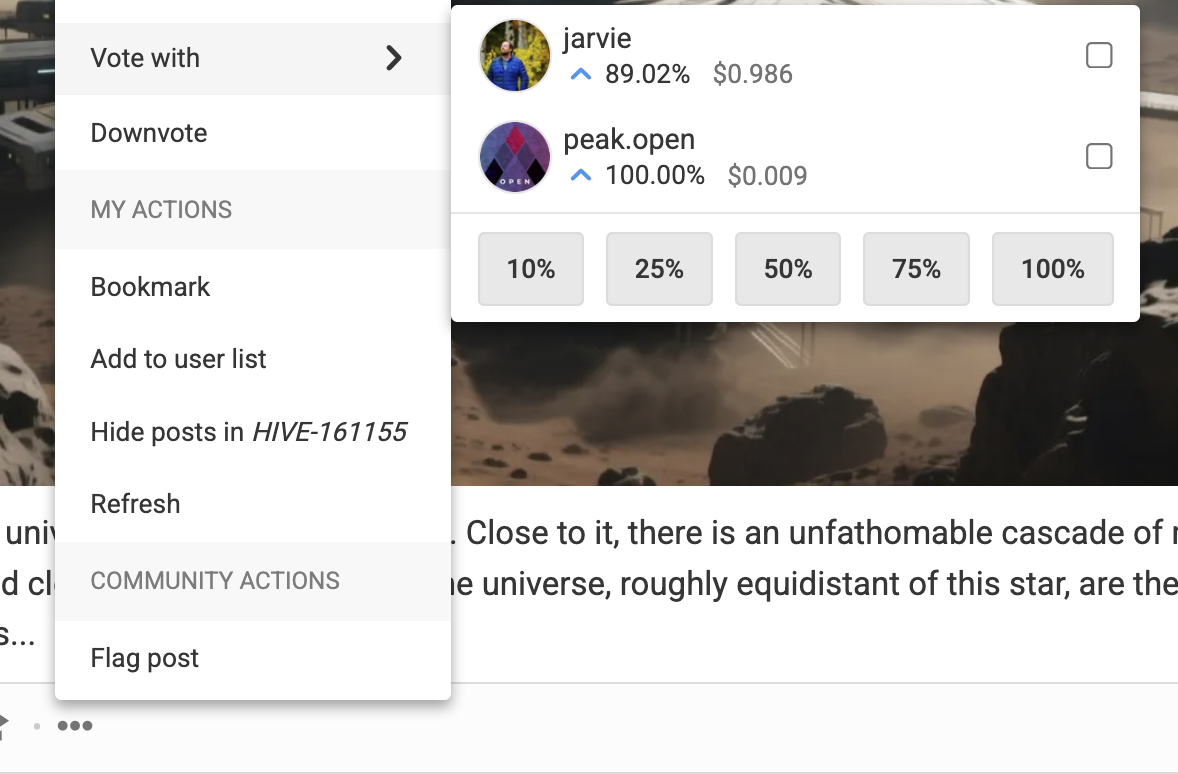Tick the checkbox for jarvie

(1099, 56)
